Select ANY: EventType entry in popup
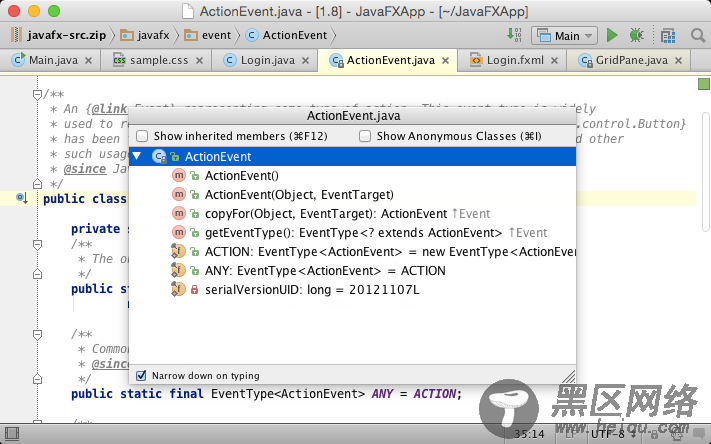This screenshot has height=444, width=711. (x=352, y=271)
